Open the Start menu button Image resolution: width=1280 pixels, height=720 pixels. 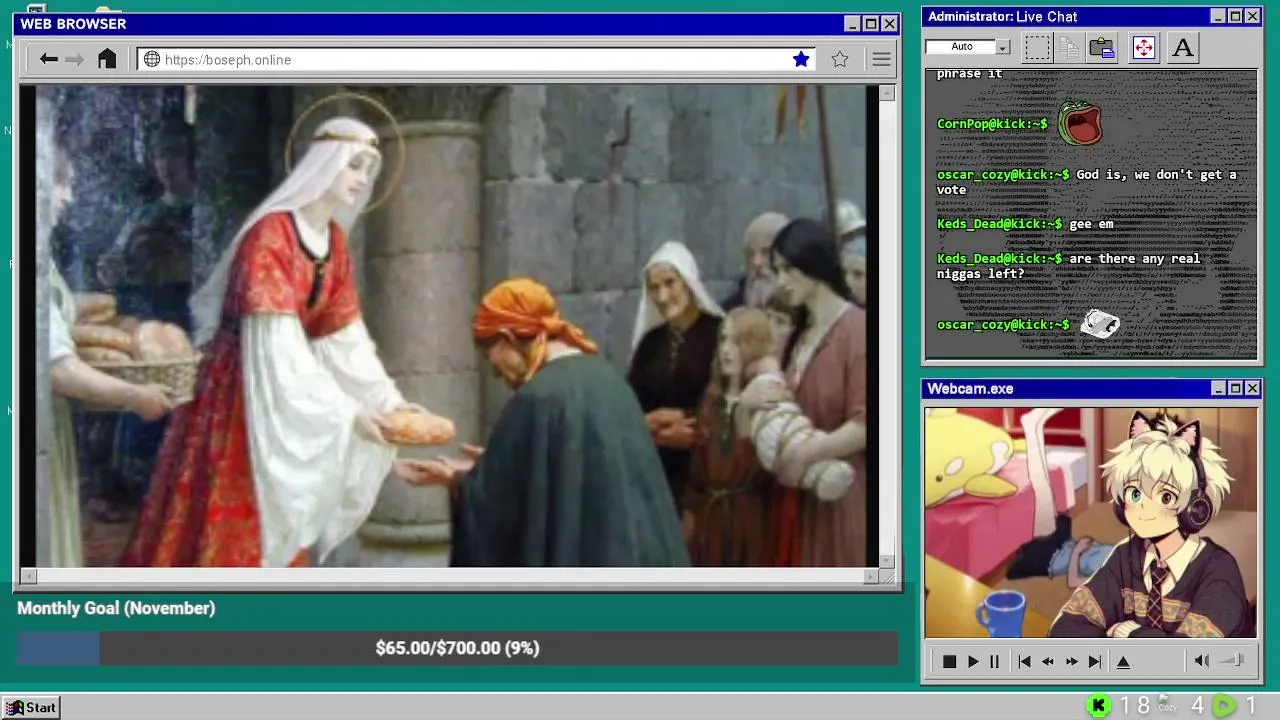[x=31, y=707]
